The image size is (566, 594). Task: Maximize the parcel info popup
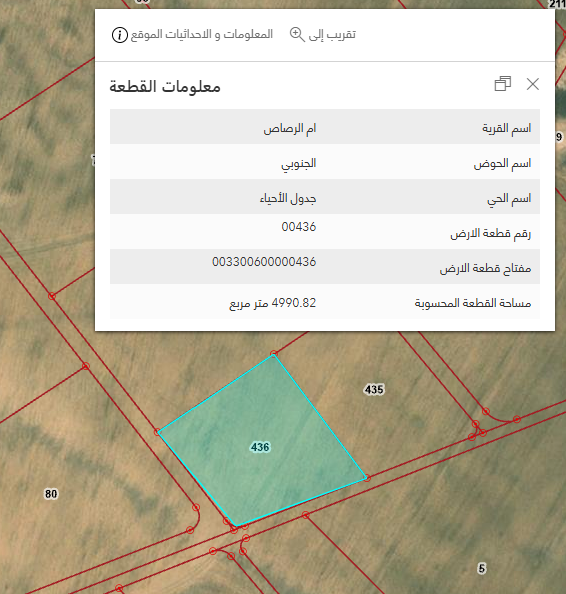click(503, 84)
